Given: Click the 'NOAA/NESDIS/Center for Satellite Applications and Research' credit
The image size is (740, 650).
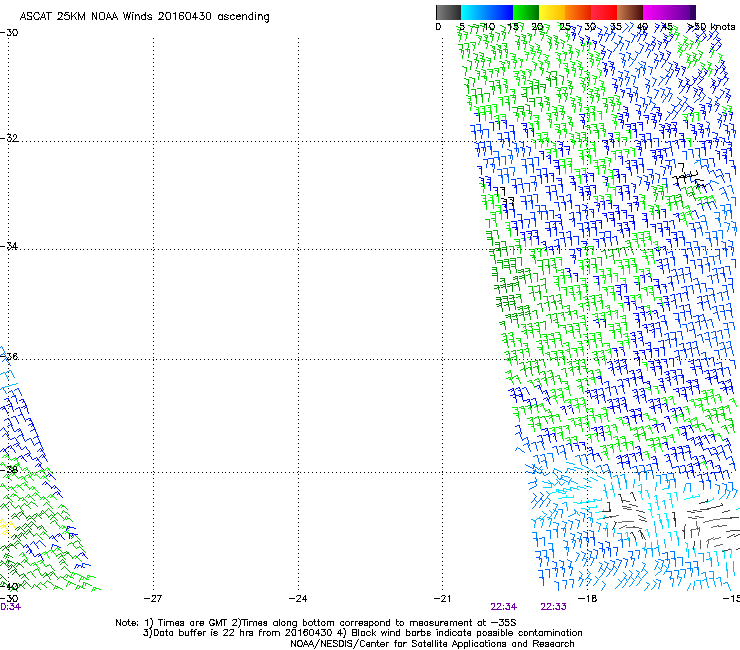Looking at the screenshot, I should coord(432,644).
